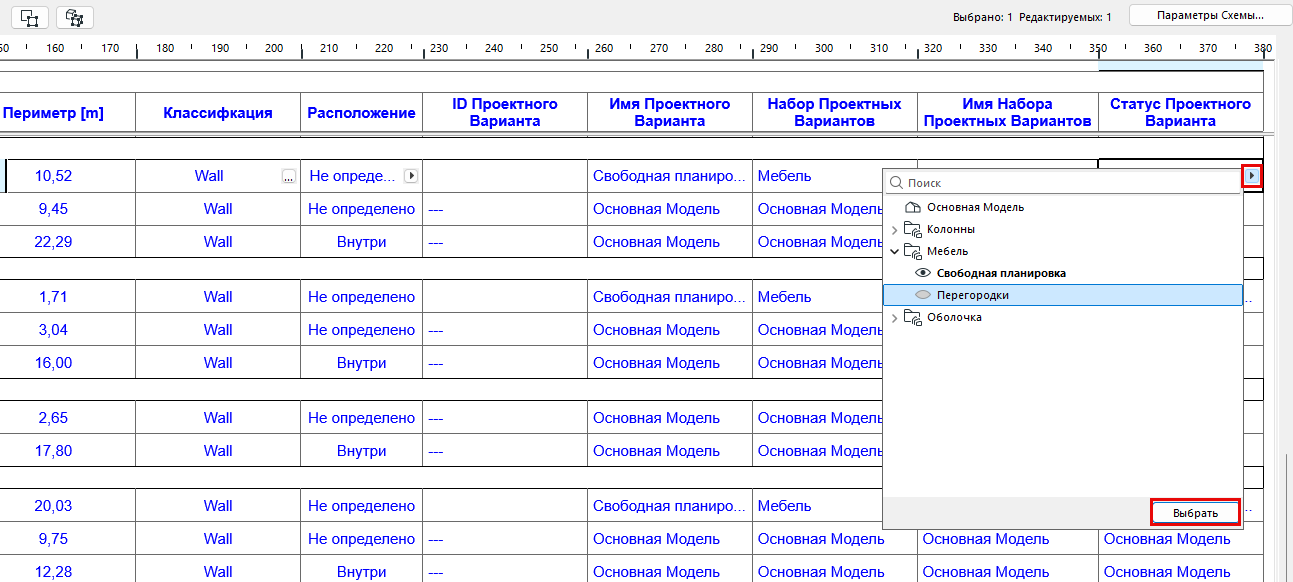Image resolution: width=1293 pixels, height=582 pixels.
Task: Open Параметры Схемы settings
Action: tap(1210, 15)
